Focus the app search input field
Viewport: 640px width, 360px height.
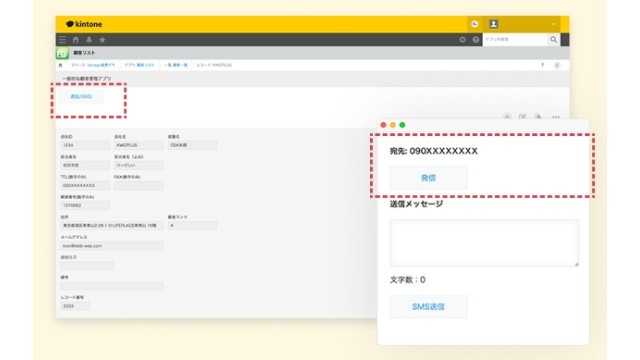[x=515, y=40]
